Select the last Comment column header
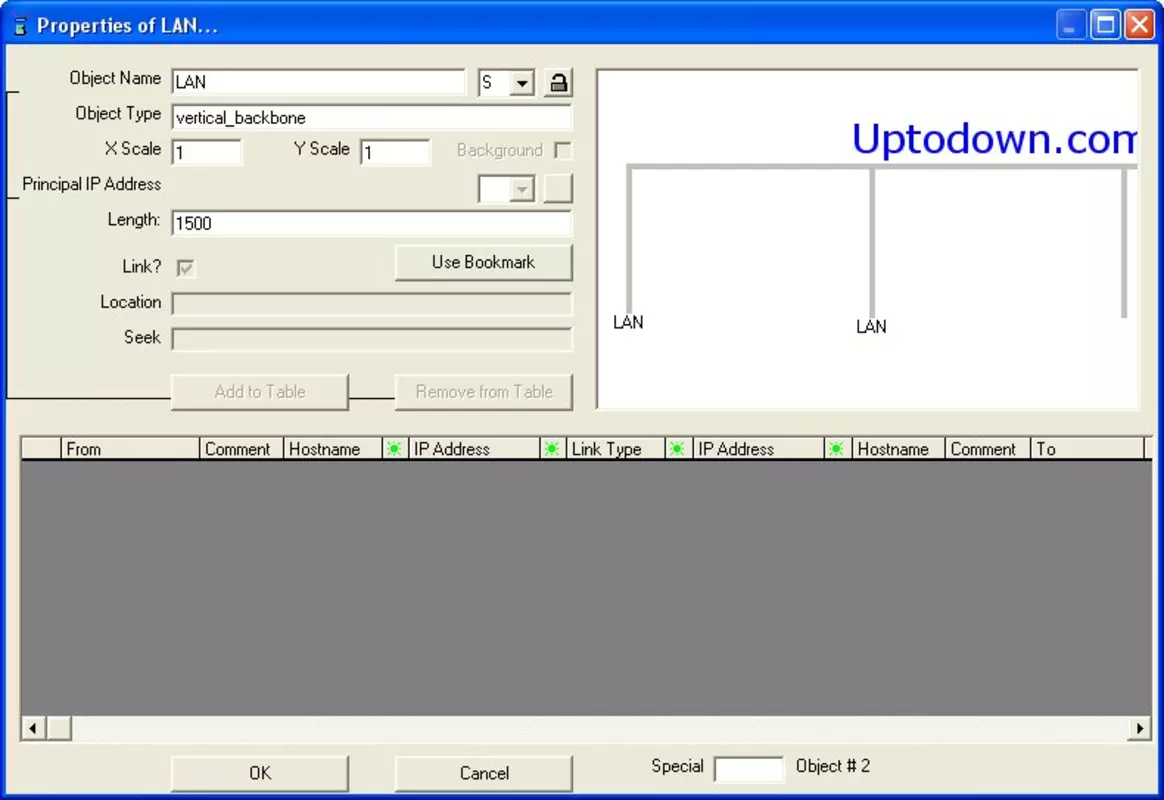The image size is (1164, 800). pos(987,449)
